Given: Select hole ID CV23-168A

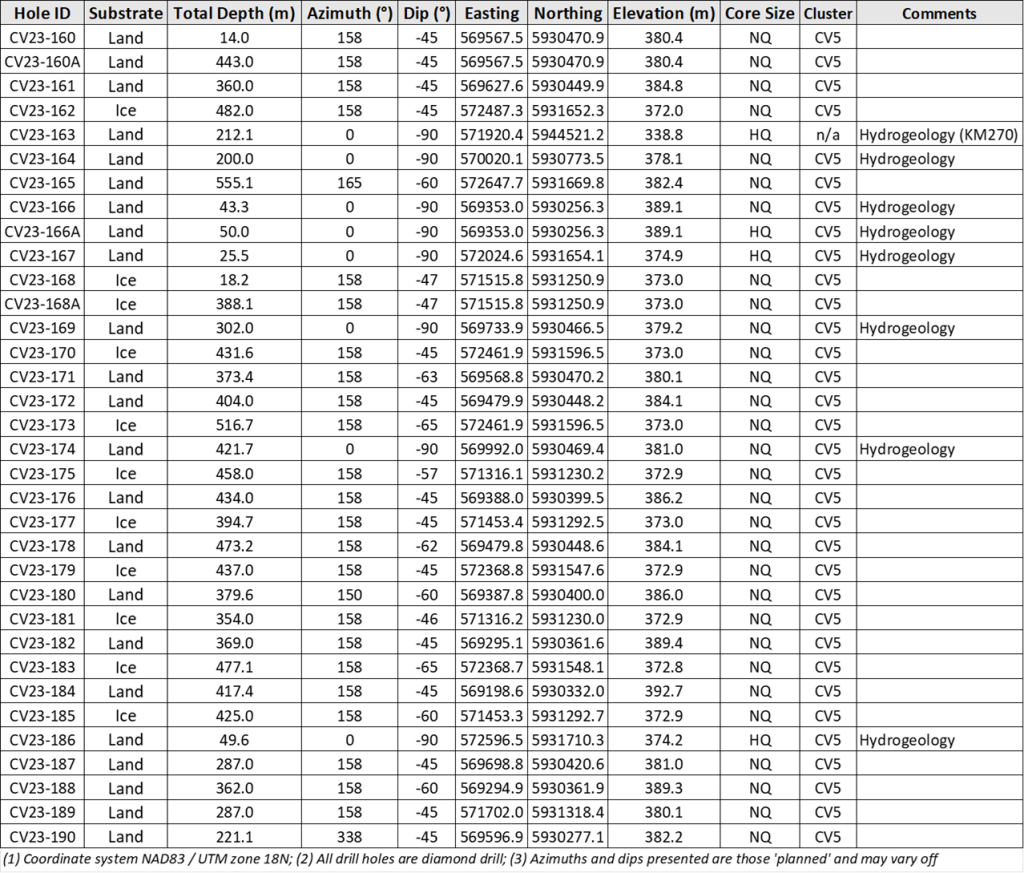Looking at the screenshot, I should (42, 304).
